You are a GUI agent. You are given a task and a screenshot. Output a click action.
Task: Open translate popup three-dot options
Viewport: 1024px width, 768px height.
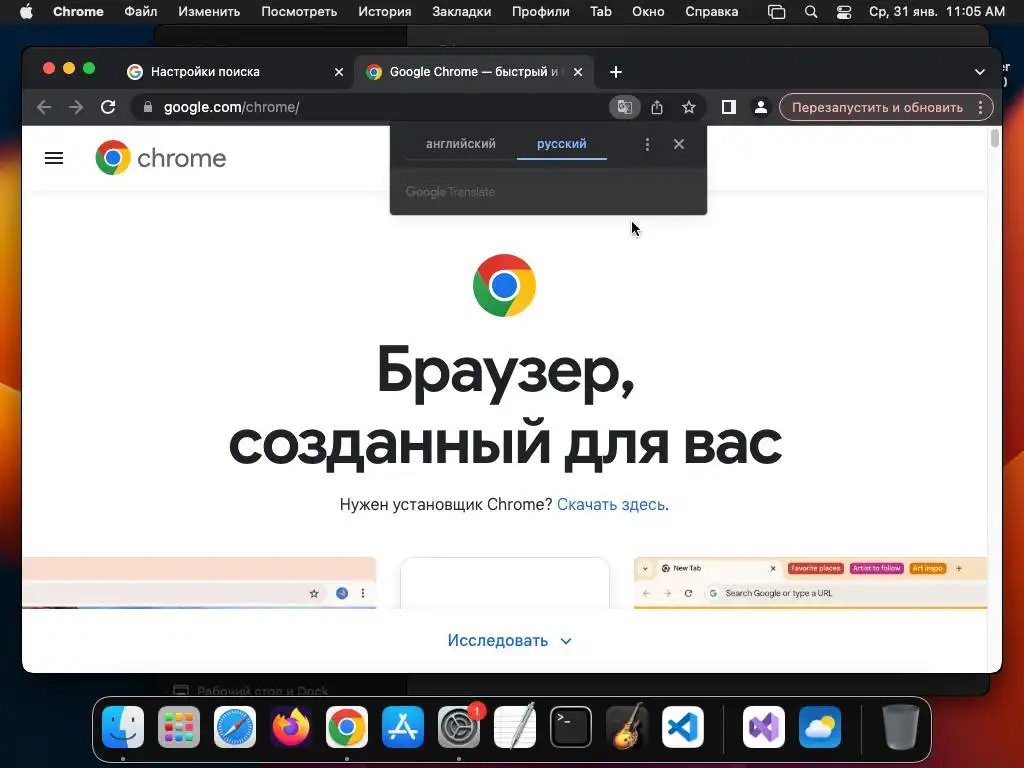(647, 144)
